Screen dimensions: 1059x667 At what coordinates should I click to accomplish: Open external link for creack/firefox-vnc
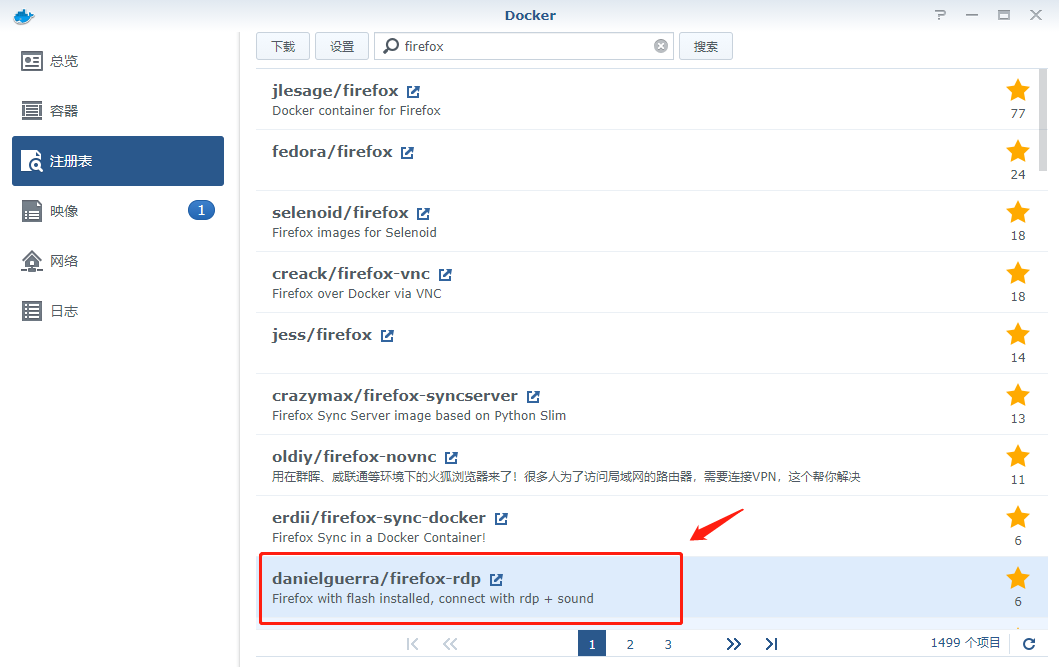tap(445, 275)
